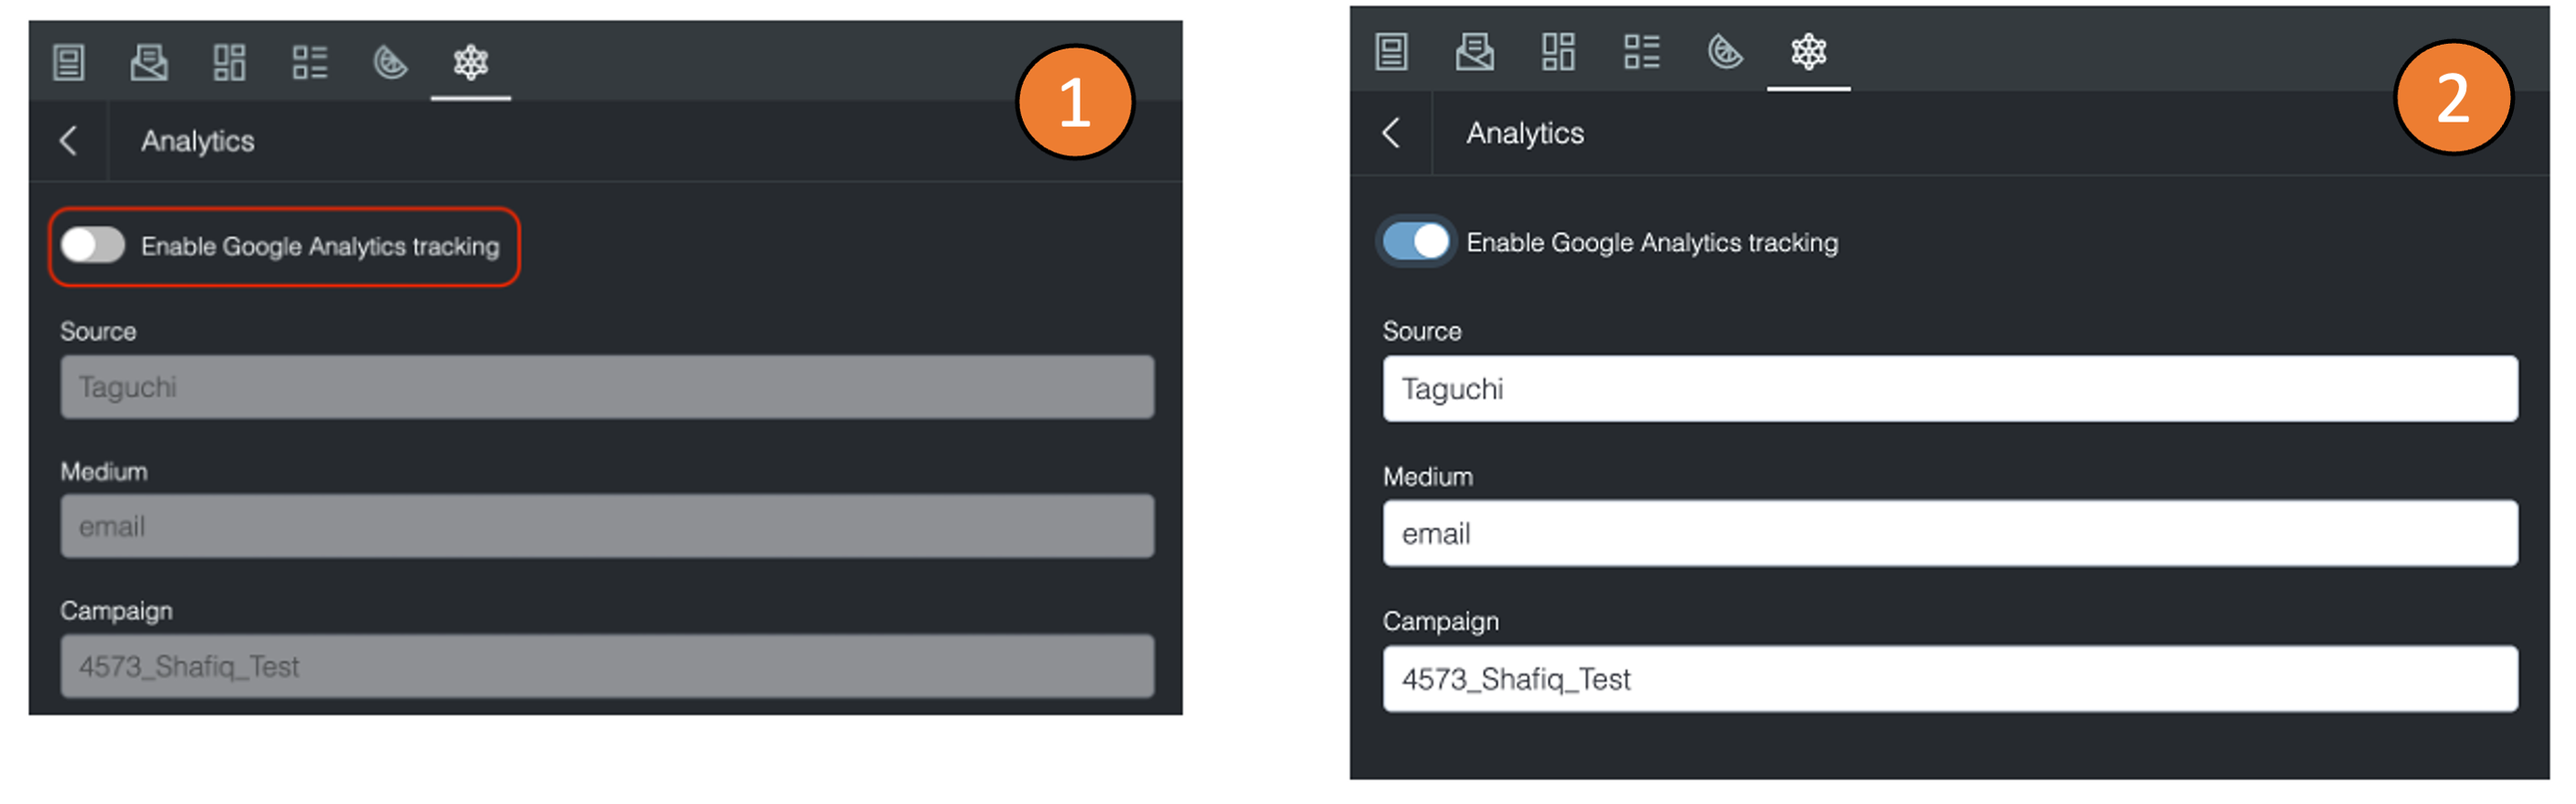Select the layout blocks icon in panel 2
Viewport: 2576px width, 804px height.
(1557, 52)
